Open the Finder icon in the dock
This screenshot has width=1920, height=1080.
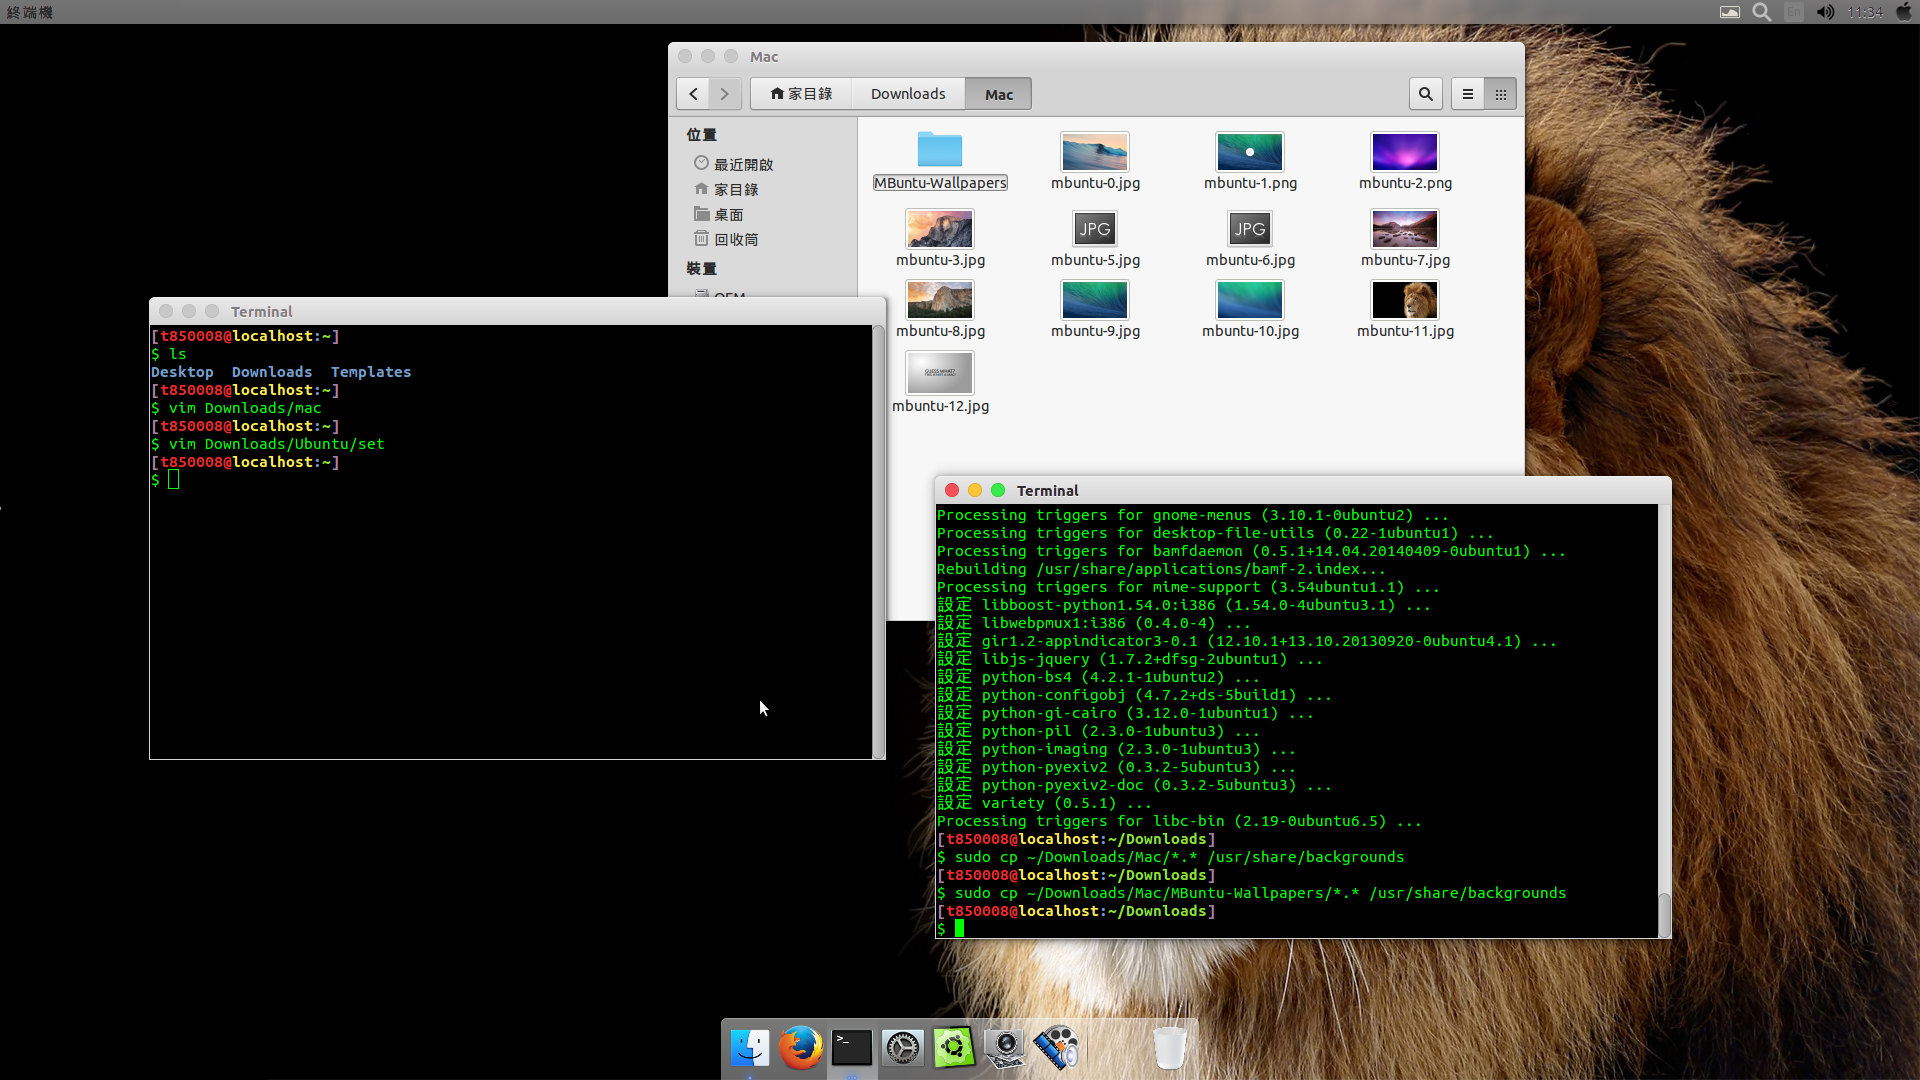pos(750,1048)
